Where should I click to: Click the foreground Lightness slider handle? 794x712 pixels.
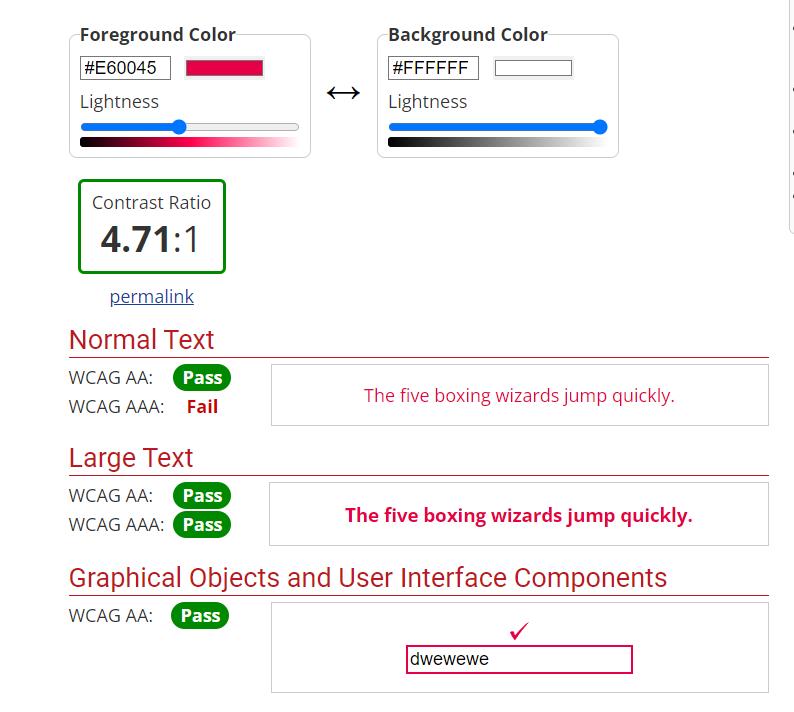(x=179, y=127)
